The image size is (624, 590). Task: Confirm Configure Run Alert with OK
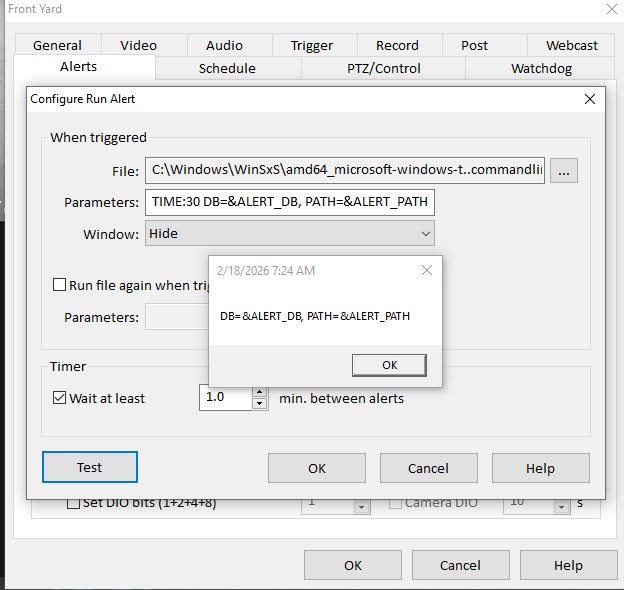tap(317, 468)
